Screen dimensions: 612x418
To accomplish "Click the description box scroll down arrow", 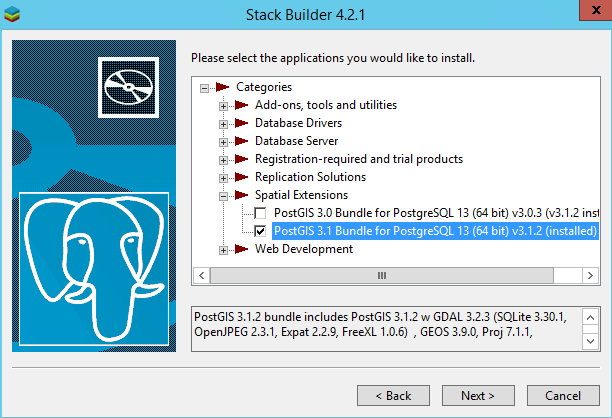I will pos(591,341).
